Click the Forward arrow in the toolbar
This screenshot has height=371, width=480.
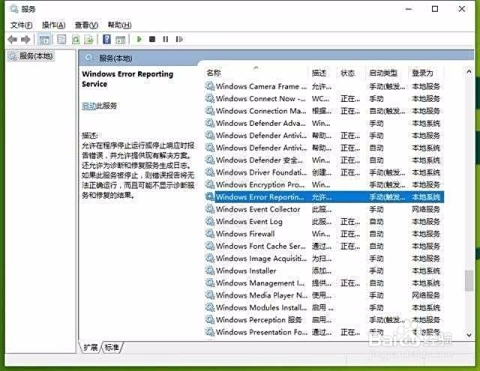coord(26,40)
